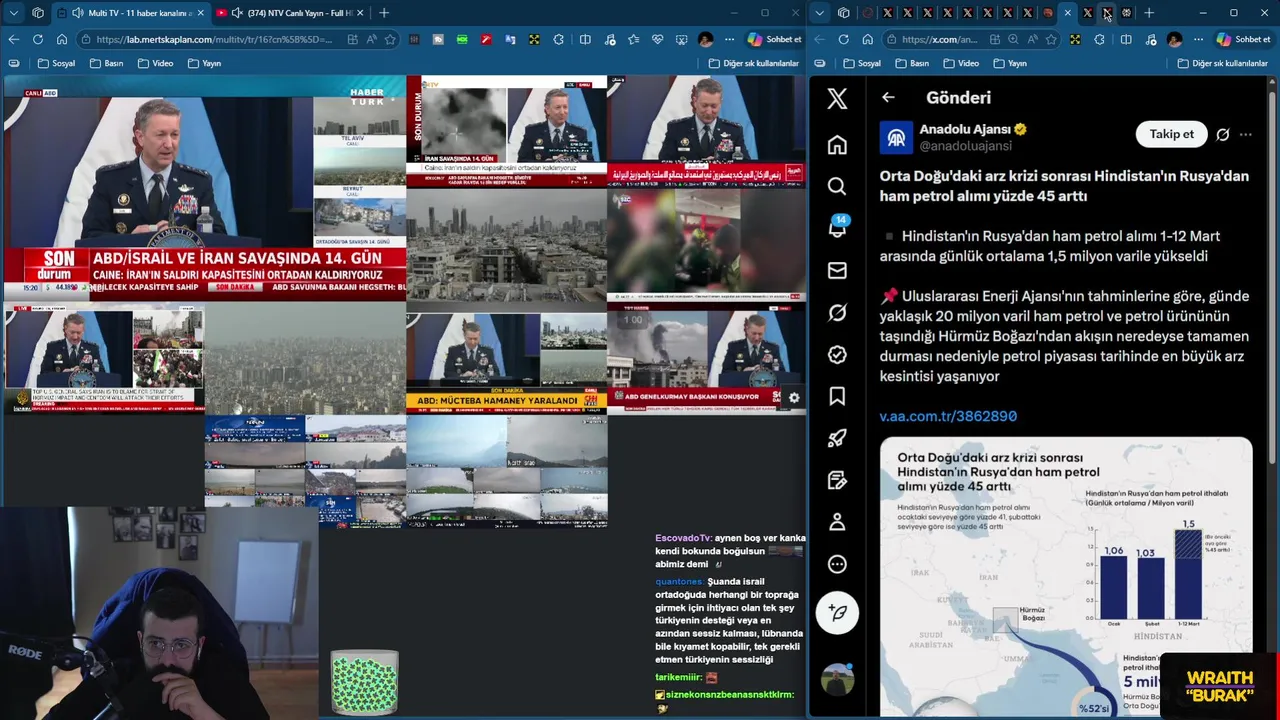Open browser three-dot menu in x.com window
This screenshot has height=720, width=1280.
pos(1199,39)
